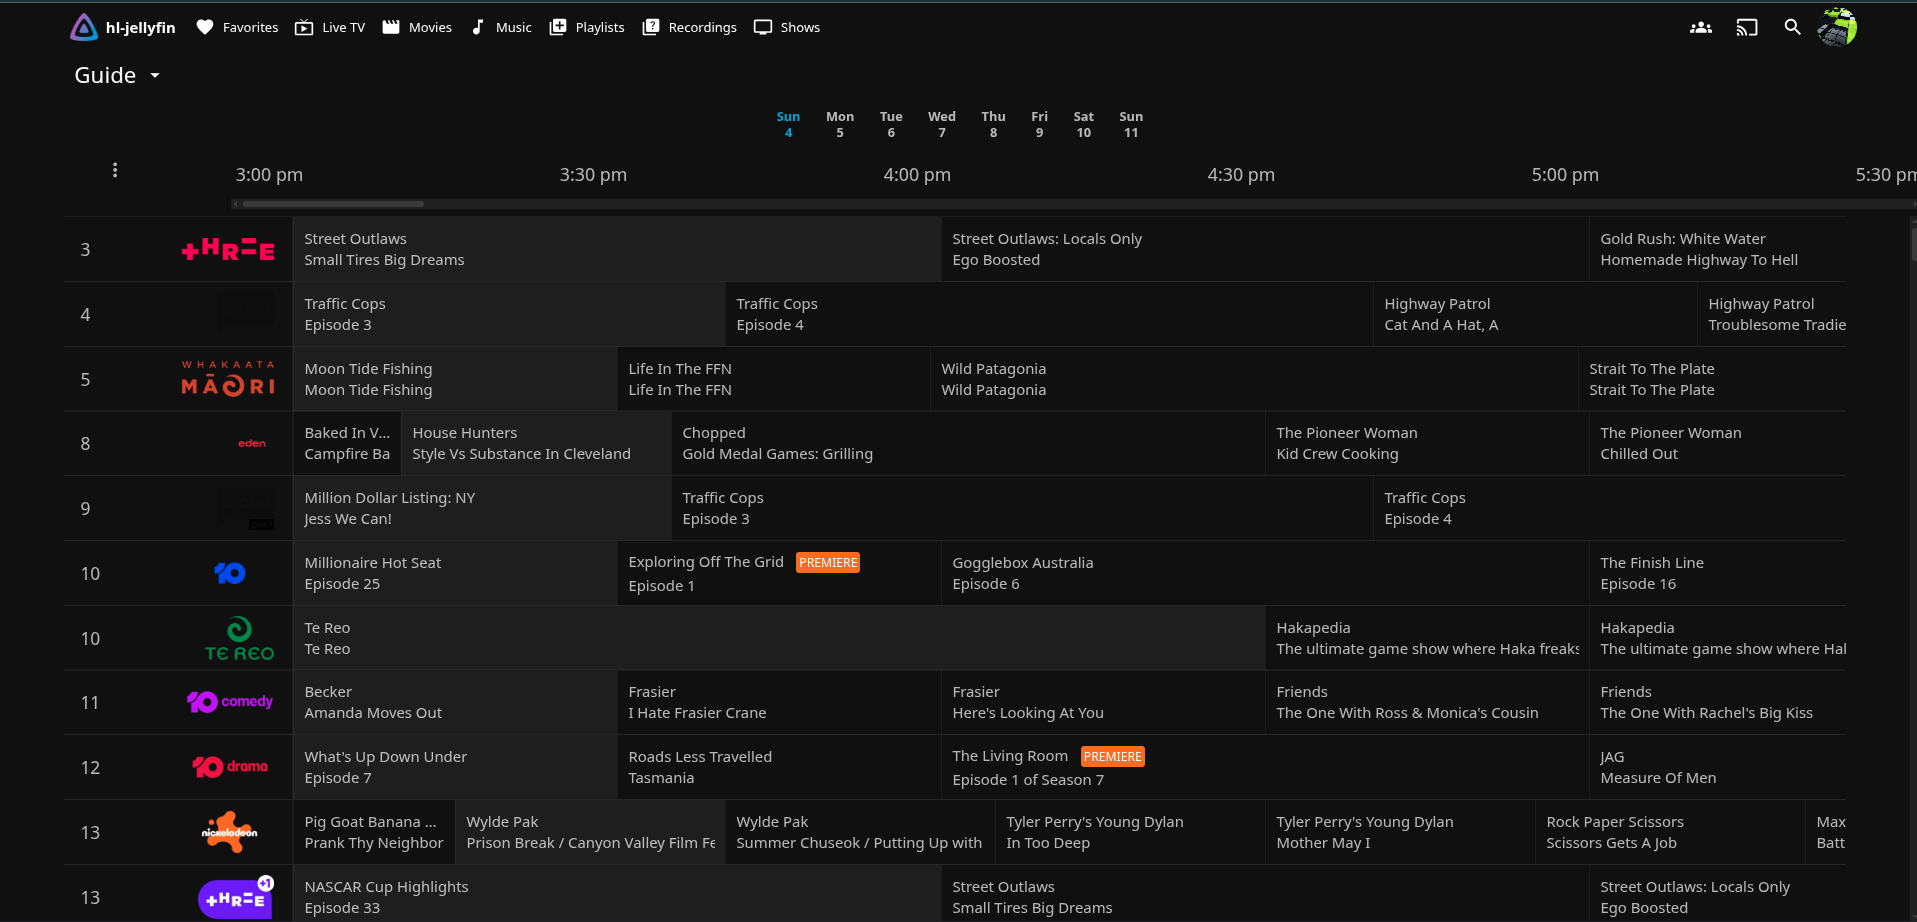Expand the Guide view dropdown

point(118,75)
